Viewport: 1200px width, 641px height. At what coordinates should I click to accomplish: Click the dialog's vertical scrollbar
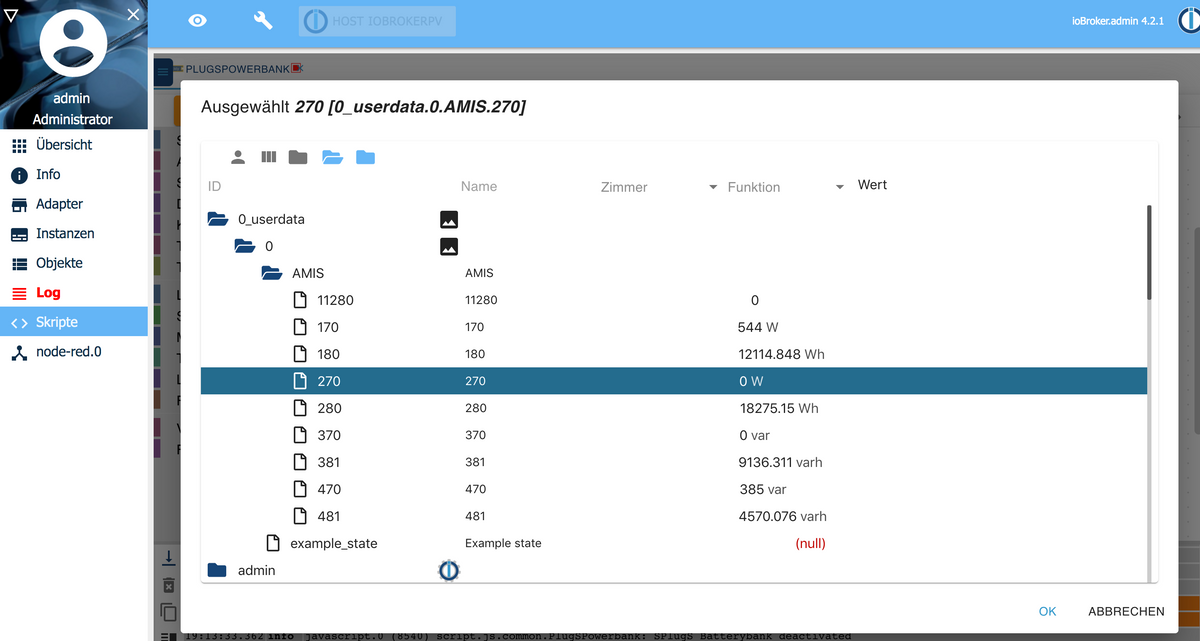pos(1150,252)
